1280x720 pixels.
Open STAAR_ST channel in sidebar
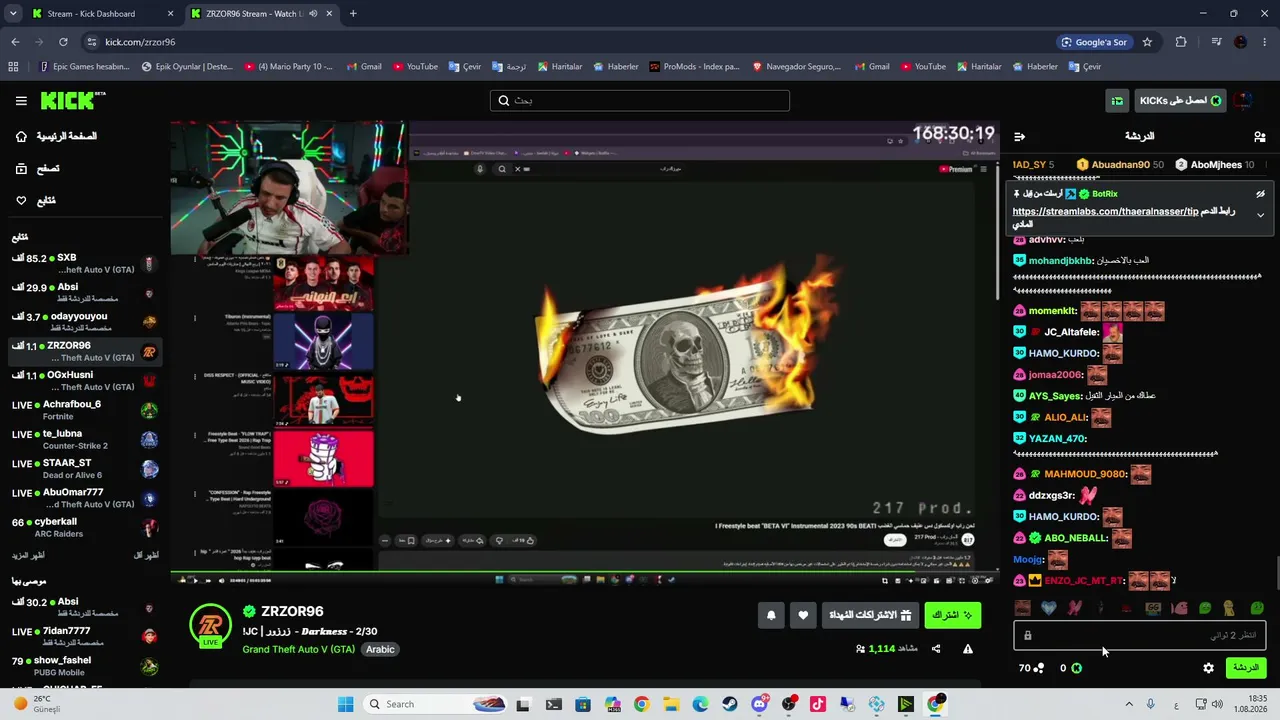click(85, 469)
